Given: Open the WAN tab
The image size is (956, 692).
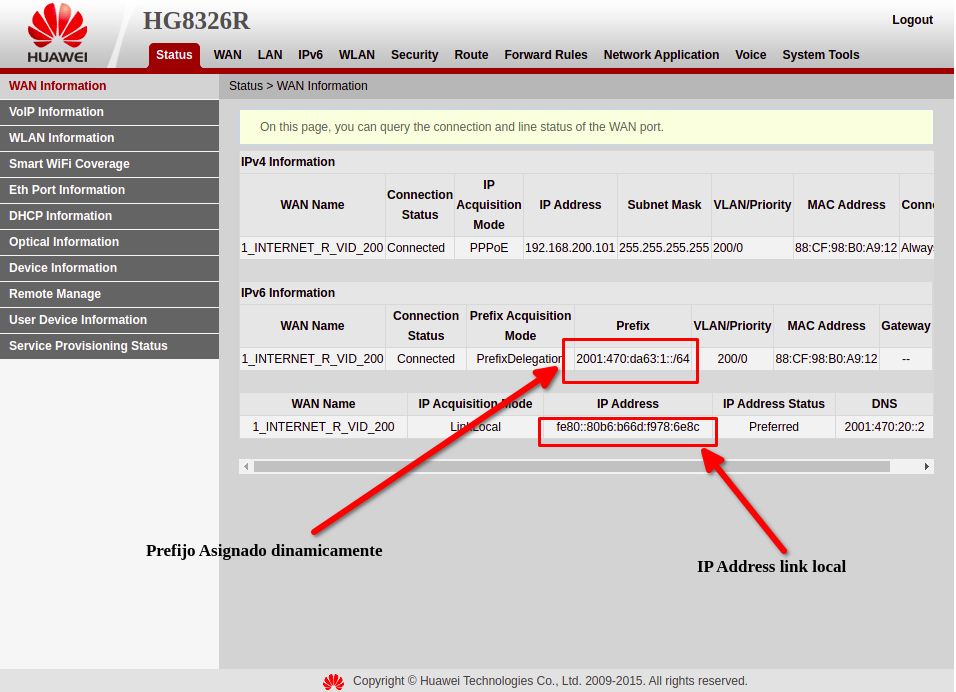Looking at the screenshot, I should point(227,55).
